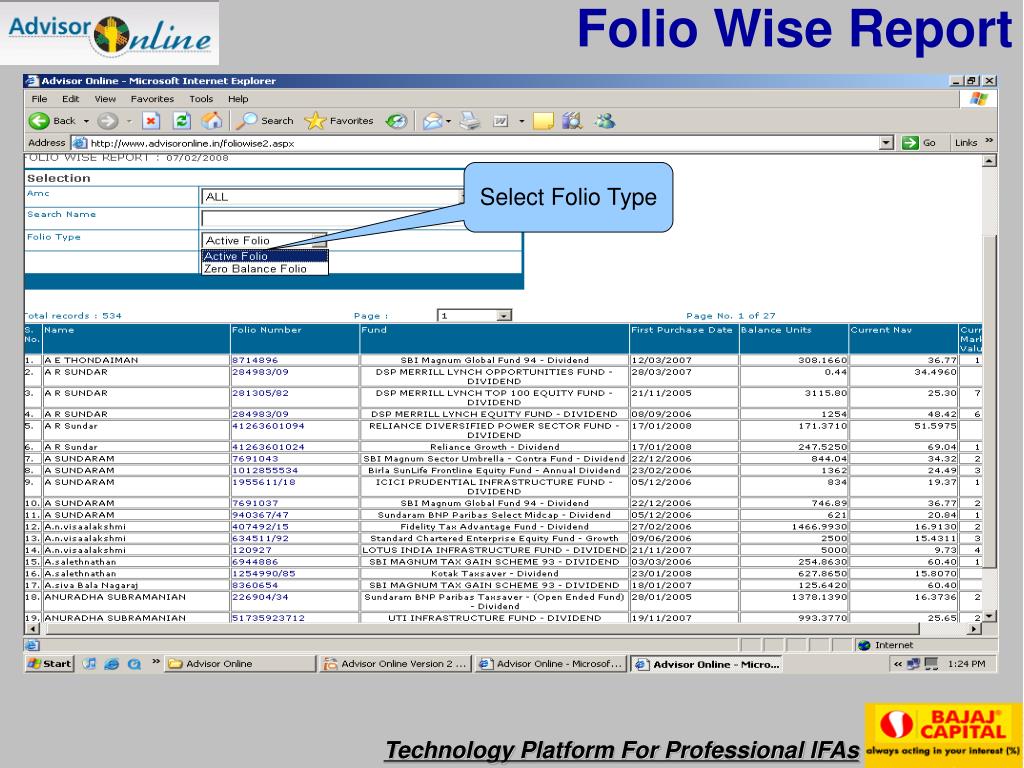Click the taskbar clock 1:24 PM
Viewport: 1024px width, 768px height.
967,664
